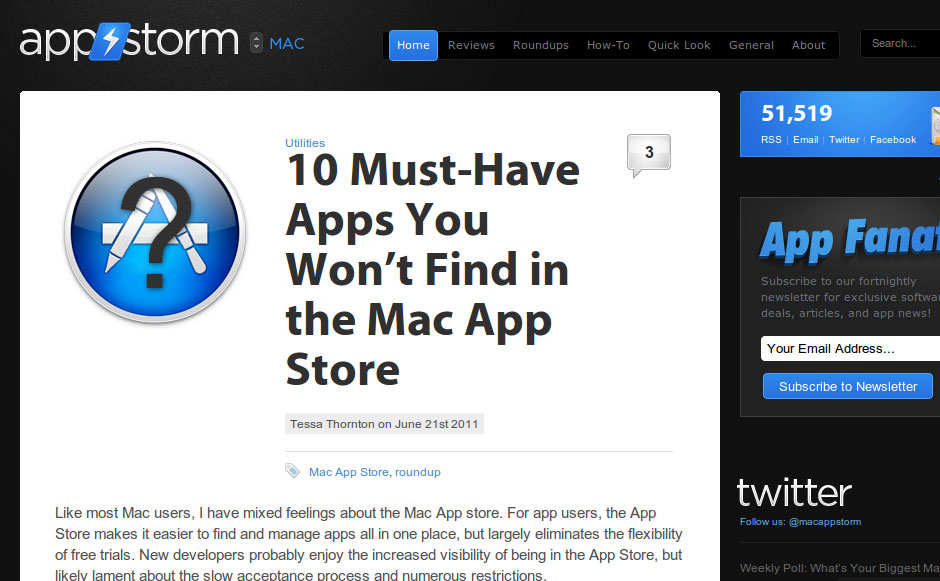Navigate to the General section
Image resolution: width=940 pixels, height=581 pixels.
pos(751,45)
